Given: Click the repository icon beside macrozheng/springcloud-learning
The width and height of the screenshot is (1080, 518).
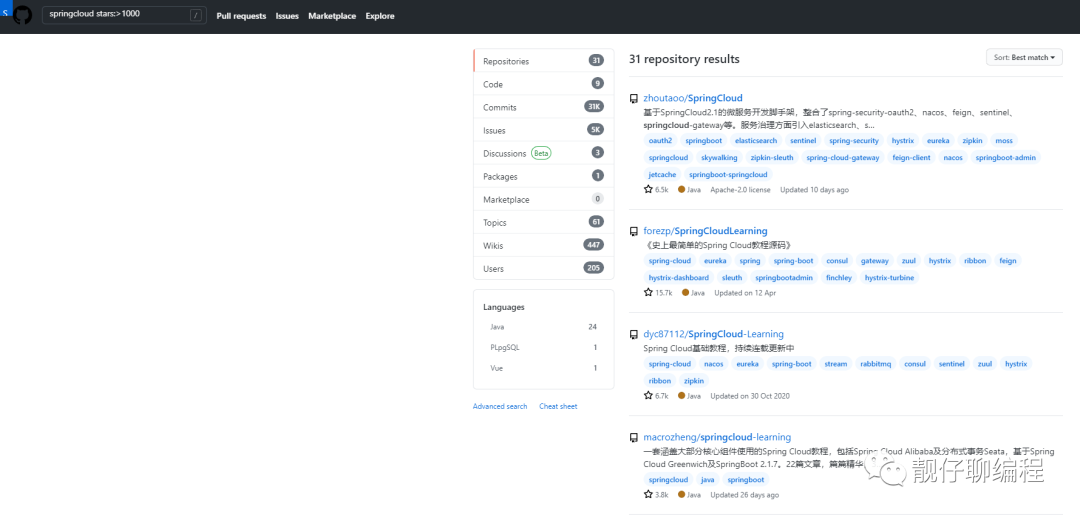Looking at the screenshot, I should tap(634, 438).
